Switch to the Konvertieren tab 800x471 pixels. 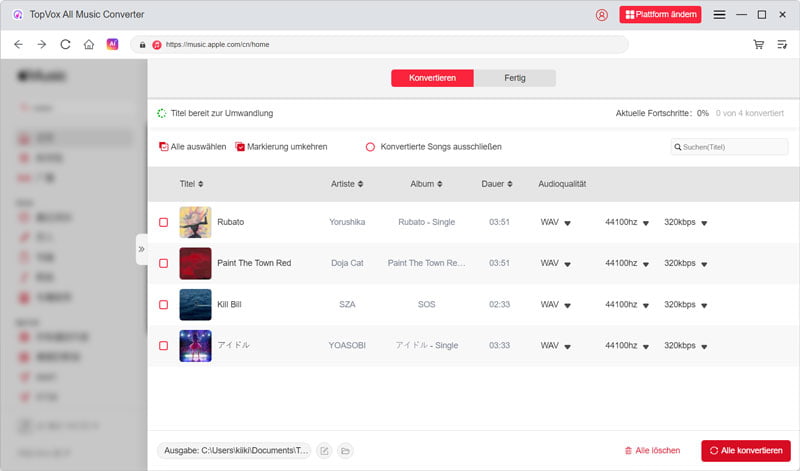pos(432,78)
